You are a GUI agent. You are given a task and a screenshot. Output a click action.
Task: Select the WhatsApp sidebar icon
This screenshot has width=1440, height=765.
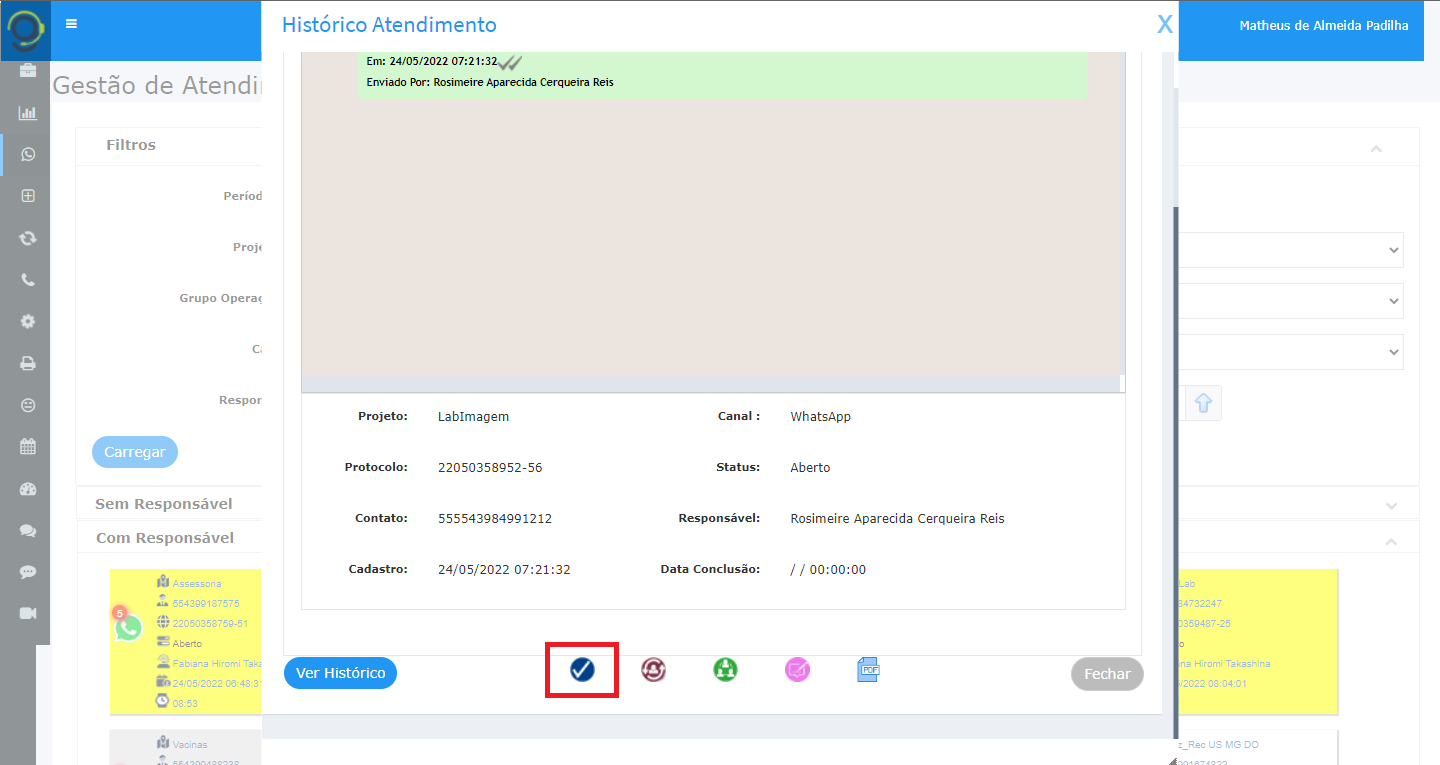[28, 154]
